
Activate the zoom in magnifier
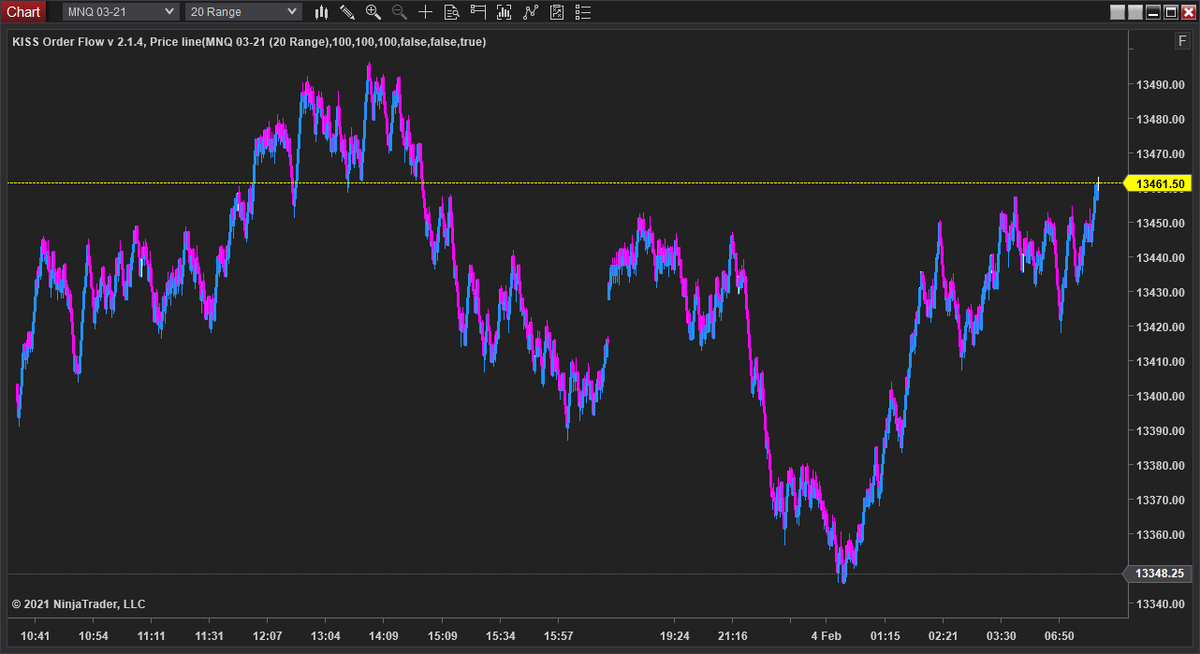373,12
